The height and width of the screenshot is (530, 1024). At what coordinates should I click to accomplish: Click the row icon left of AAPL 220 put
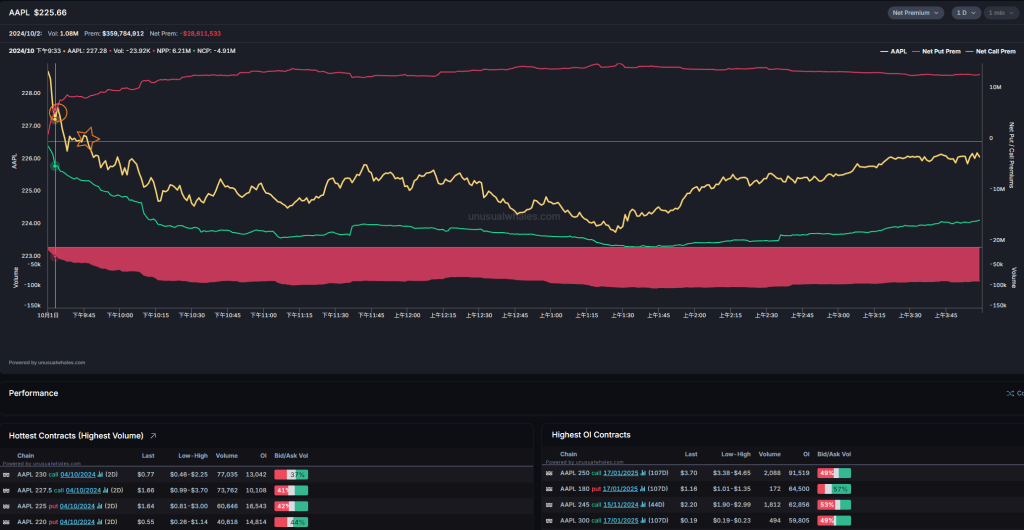pyautogui.click(x=7, y=522)
